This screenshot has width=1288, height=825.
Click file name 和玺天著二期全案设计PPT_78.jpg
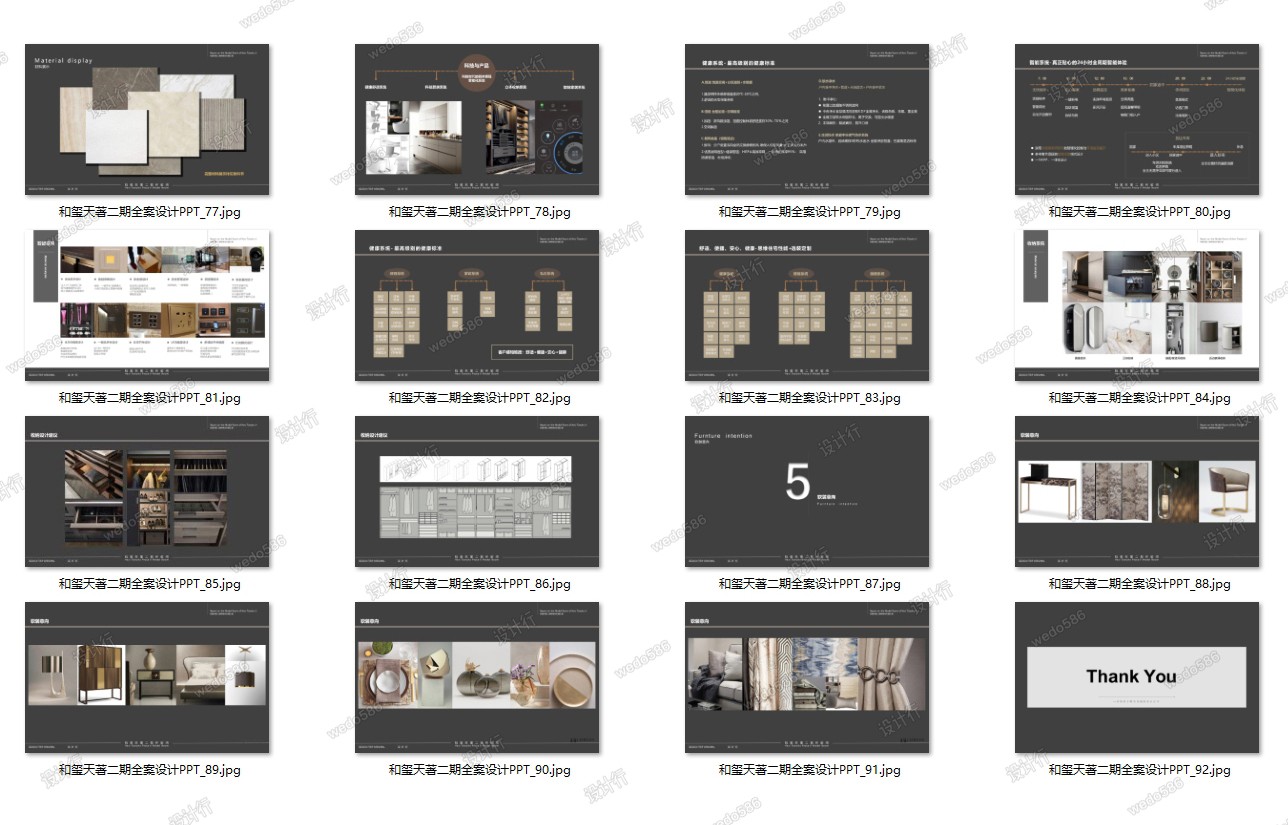point(479,212)
